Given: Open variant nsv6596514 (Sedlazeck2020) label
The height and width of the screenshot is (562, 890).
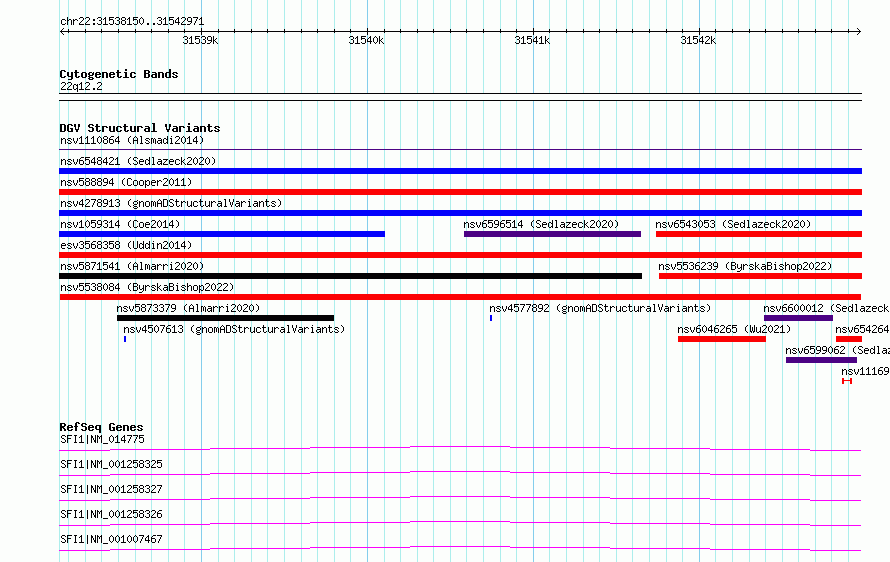Looking at the screenshot, I should coord(541,224).
